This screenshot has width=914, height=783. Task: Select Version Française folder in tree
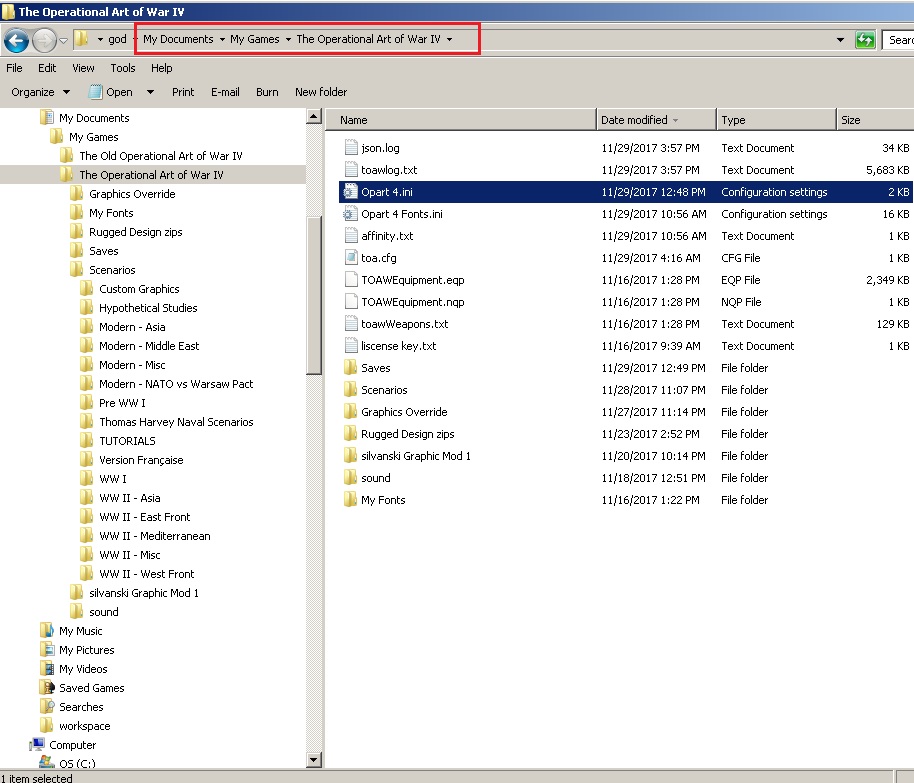(x=141, y=459)
